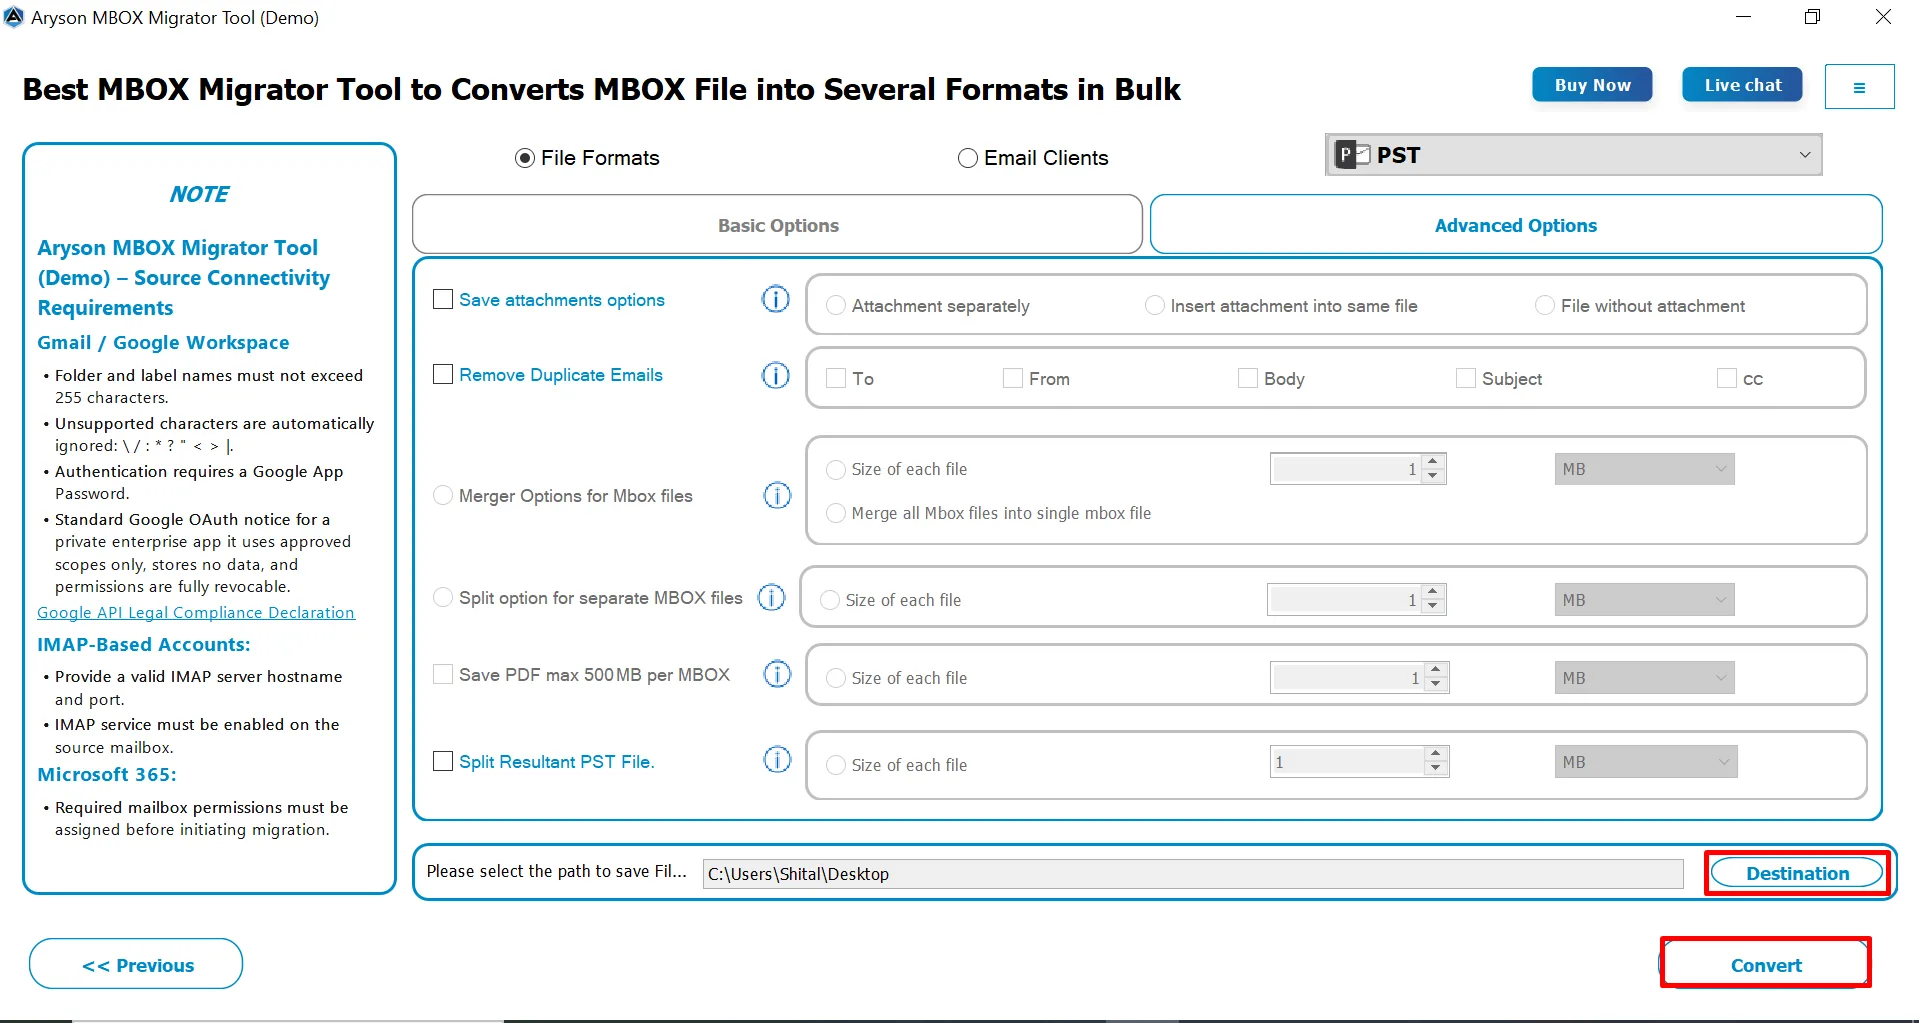Image resolution: width=1919 pixels, height=1023 pixels.
Task: Click the Aryson app logo in title bar
Action: (x=14, y=17)
